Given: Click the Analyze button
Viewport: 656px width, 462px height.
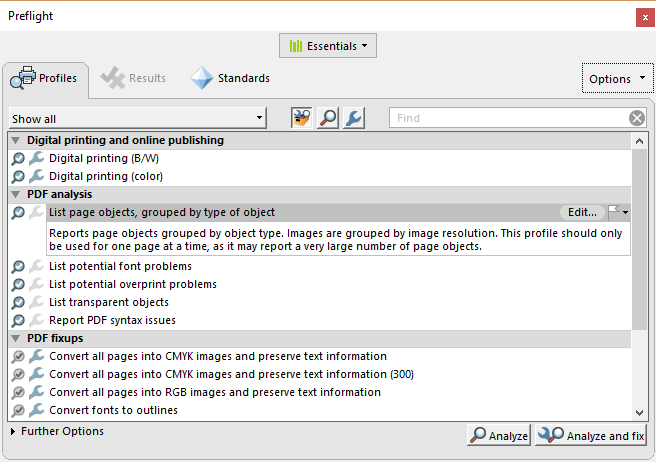Looking at the screenshot, I should coord(499,435).
